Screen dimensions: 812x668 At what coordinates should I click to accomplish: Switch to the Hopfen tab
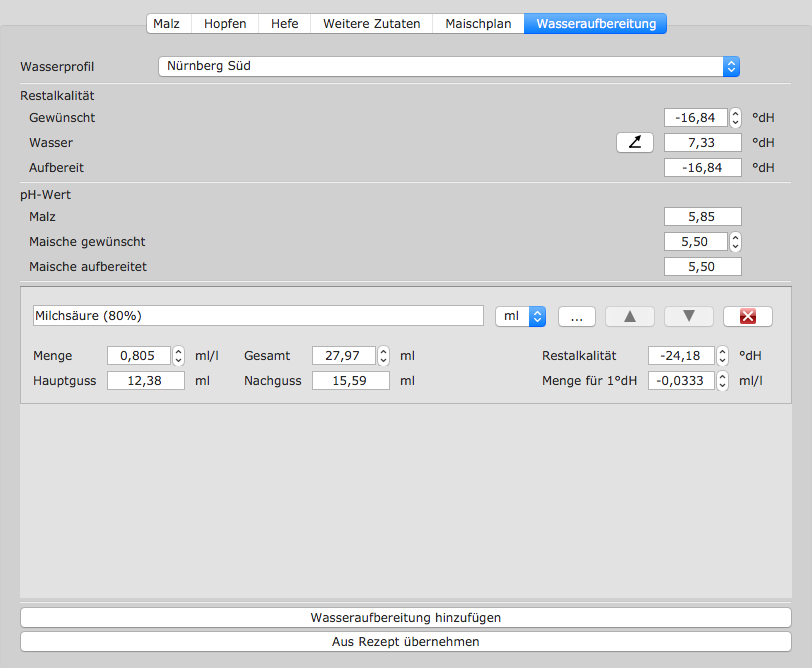(225, 23)
